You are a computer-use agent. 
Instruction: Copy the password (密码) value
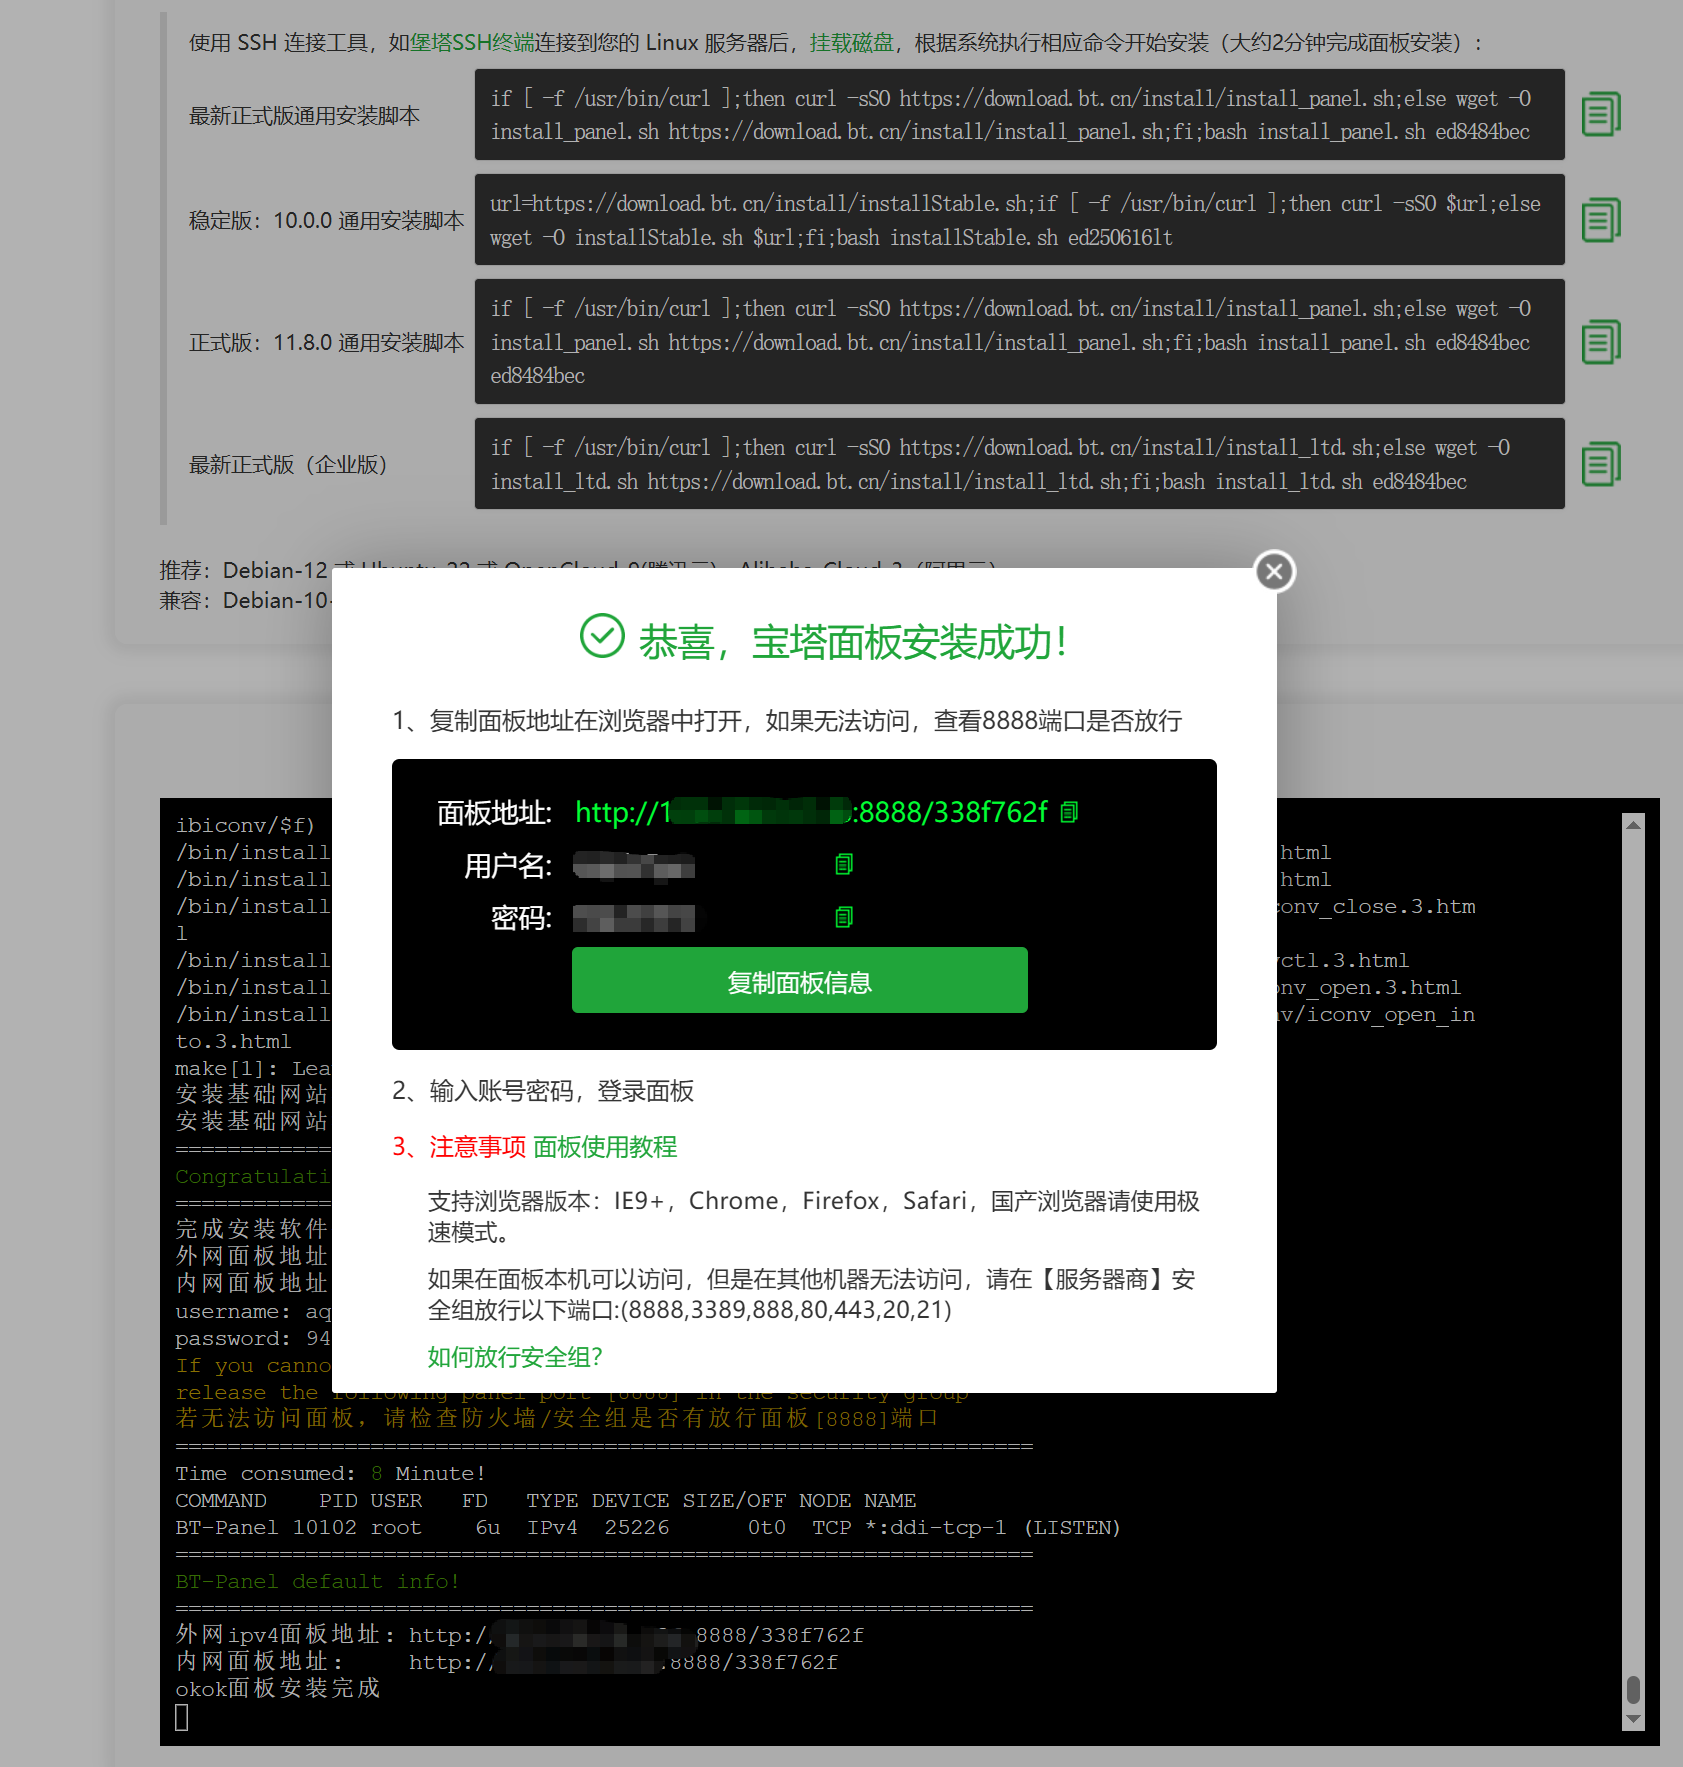coord(844,917)
